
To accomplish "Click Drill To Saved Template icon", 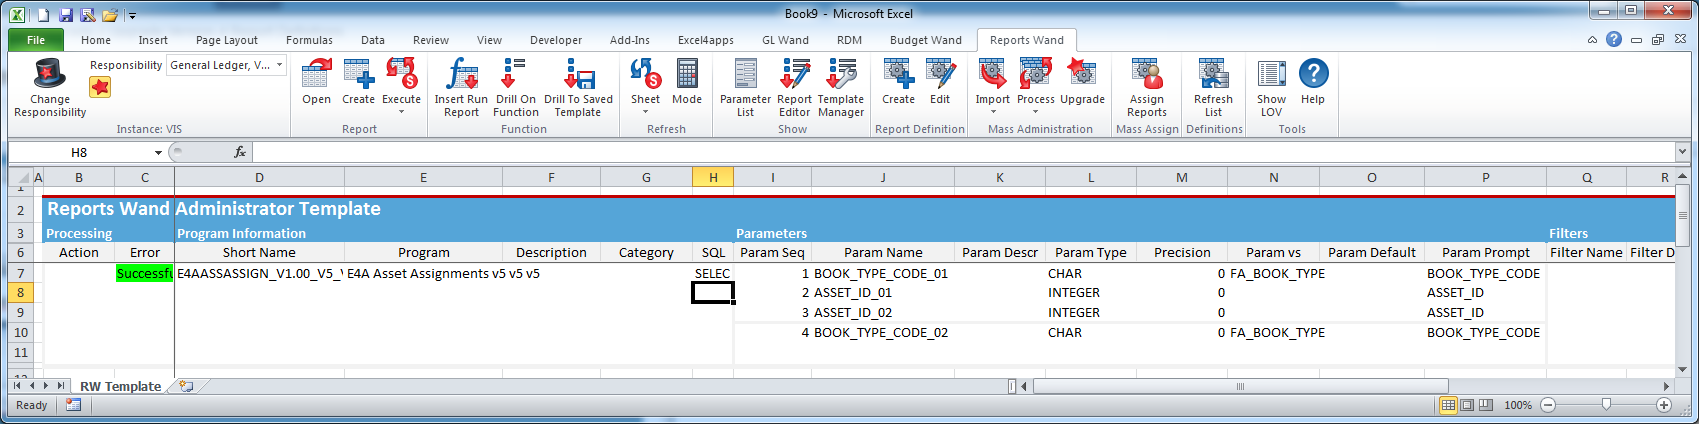I will (578, 74).
